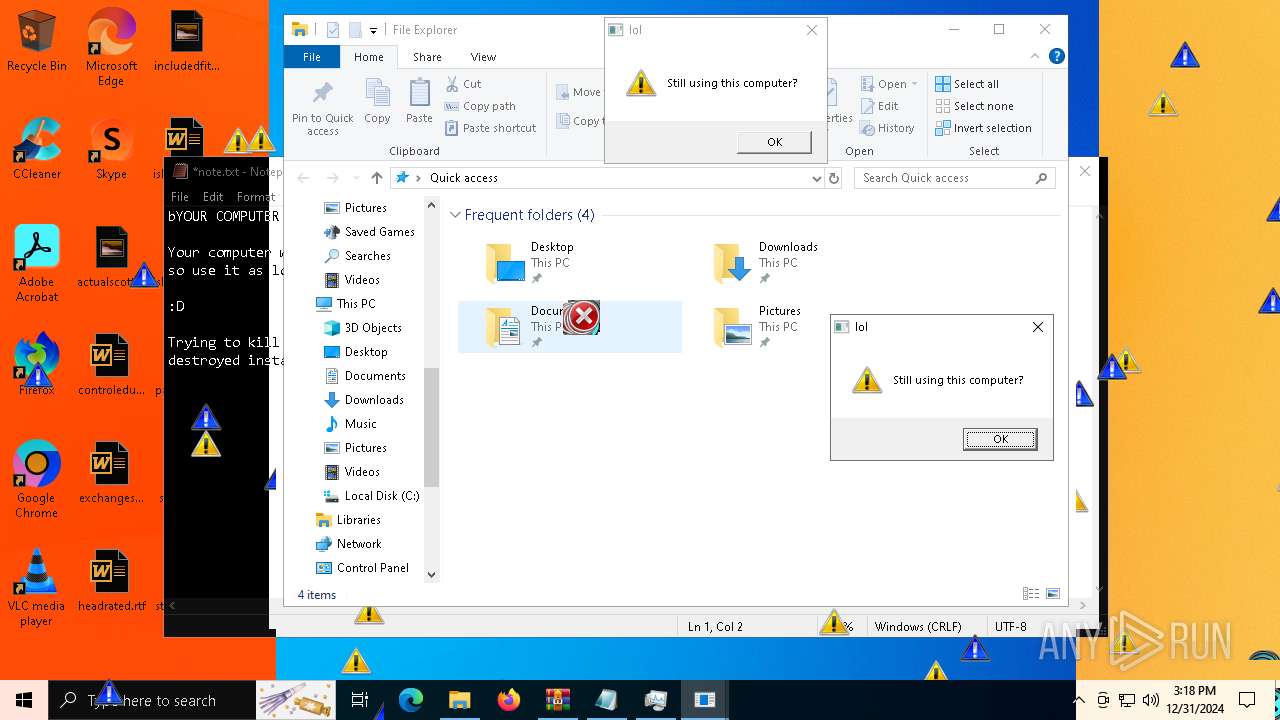The image size is (1280, 720).
Task: Open the address bar history dropdown
Action: click(817, 178)
